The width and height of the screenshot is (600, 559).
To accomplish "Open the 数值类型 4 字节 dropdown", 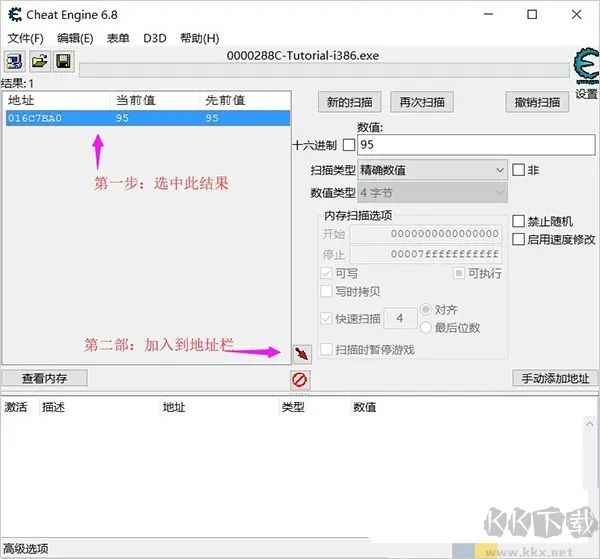I will point(432,192).
